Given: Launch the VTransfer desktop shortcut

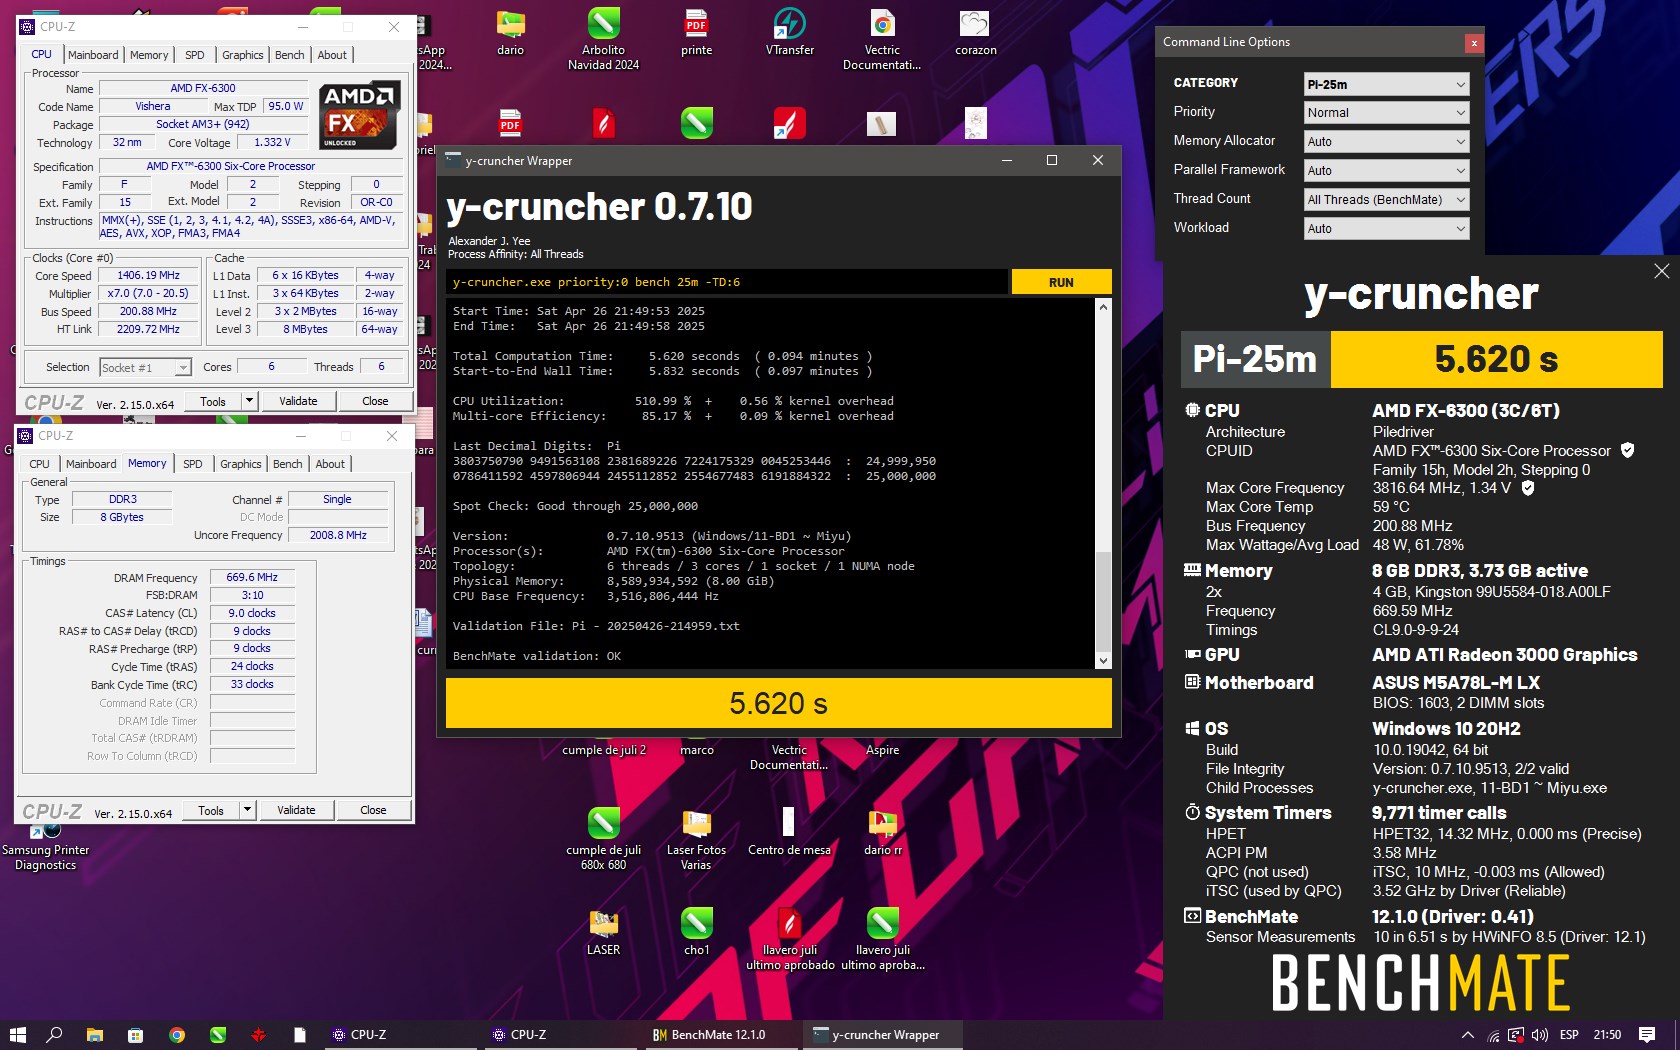Looking at the screenshot, I should 789,31.
